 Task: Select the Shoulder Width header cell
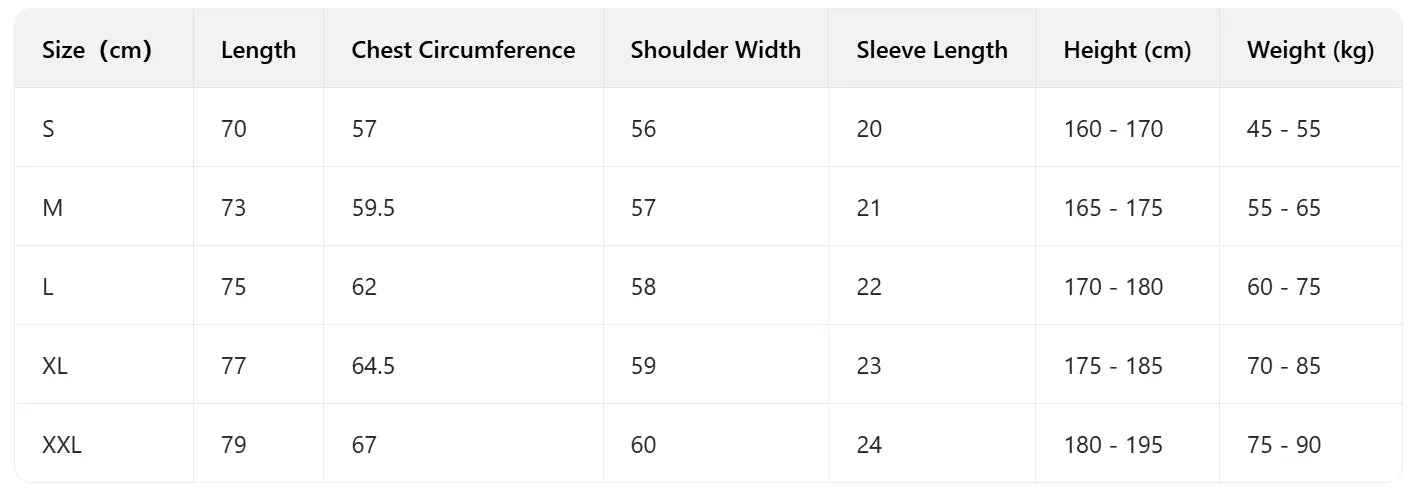(715, 50)
